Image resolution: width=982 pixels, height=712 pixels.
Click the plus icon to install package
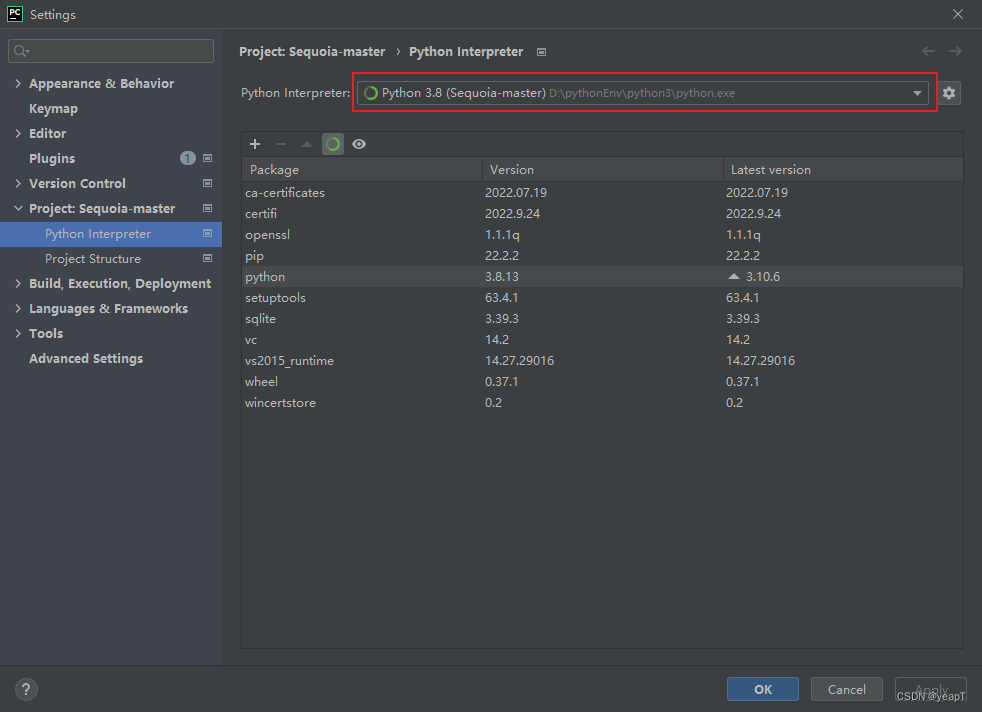coord(255,144)
